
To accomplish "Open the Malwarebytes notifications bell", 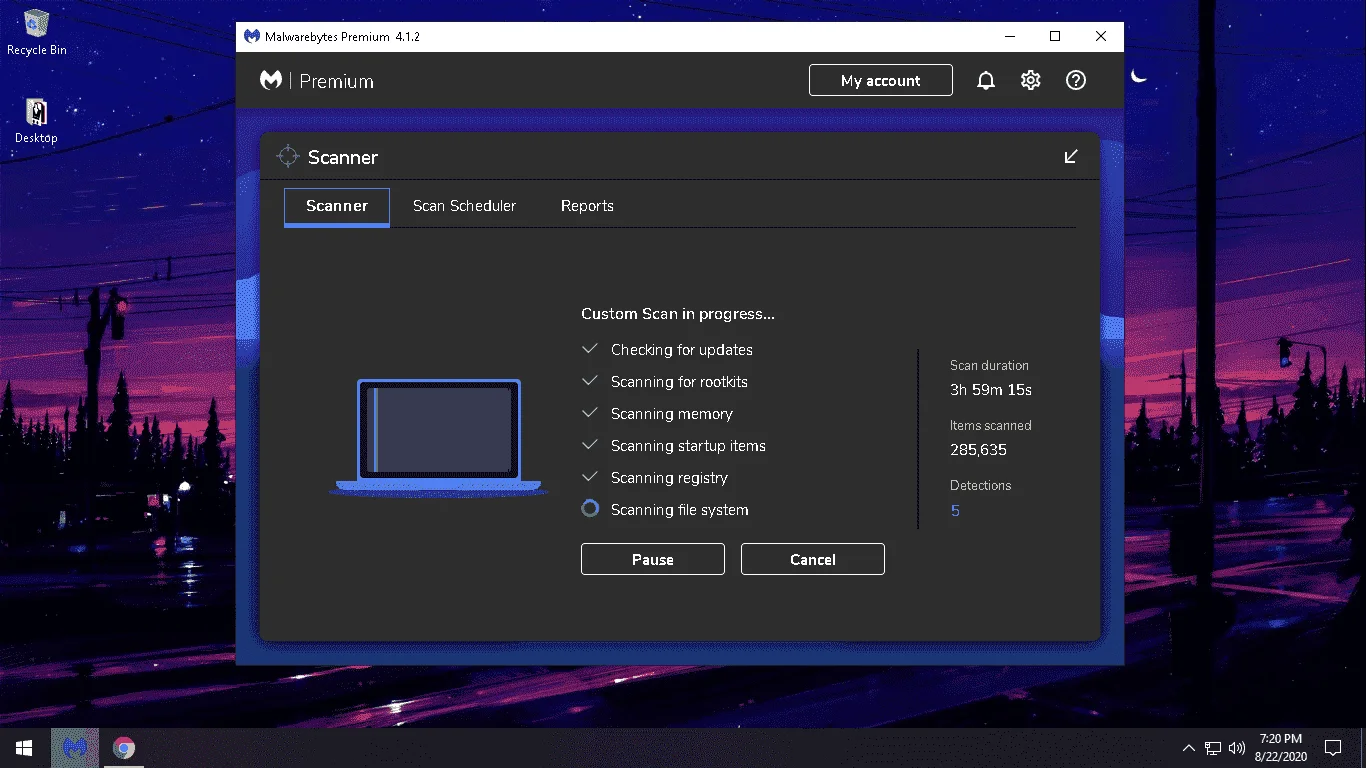I will [x=986, y=81].
